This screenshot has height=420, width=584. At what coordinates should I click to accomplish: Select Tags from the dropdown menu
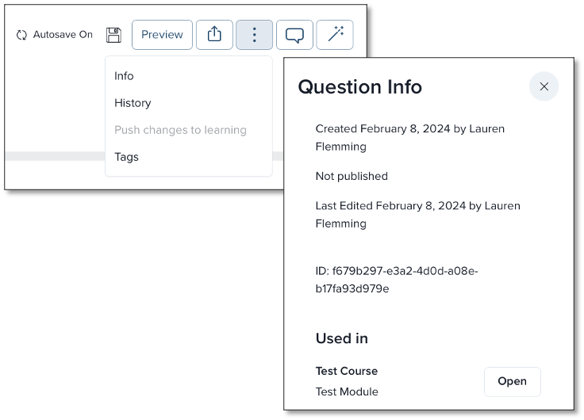(126, 157)
